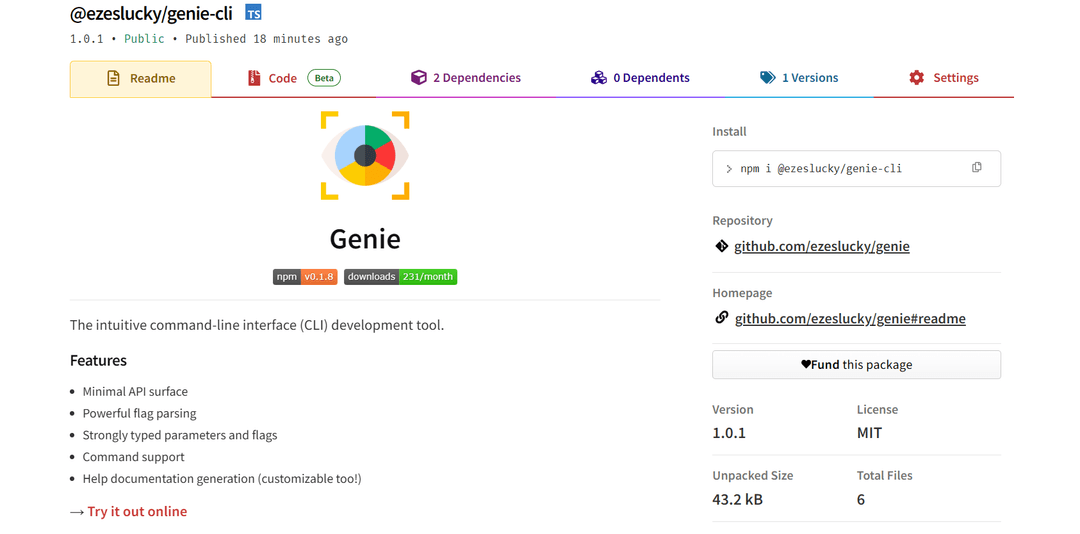Screen dimensions: 1080x534
Task: Click the 43.2 kB unpacked size value
Action: pyautogui.click(x=738, y=499)
